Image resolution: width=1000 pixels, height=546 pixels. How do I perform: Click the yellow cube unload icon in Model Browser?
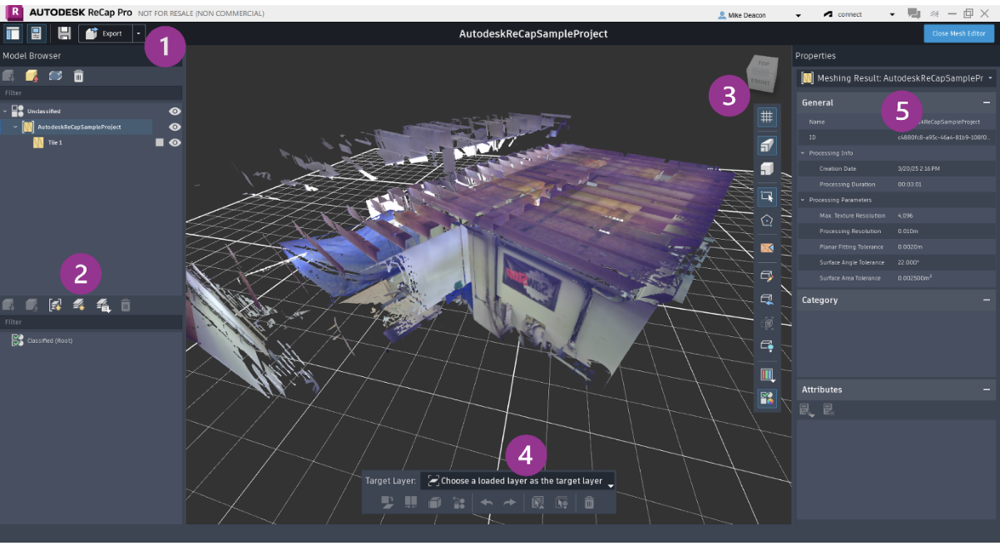pyautogui.click(x=31, y=76)
